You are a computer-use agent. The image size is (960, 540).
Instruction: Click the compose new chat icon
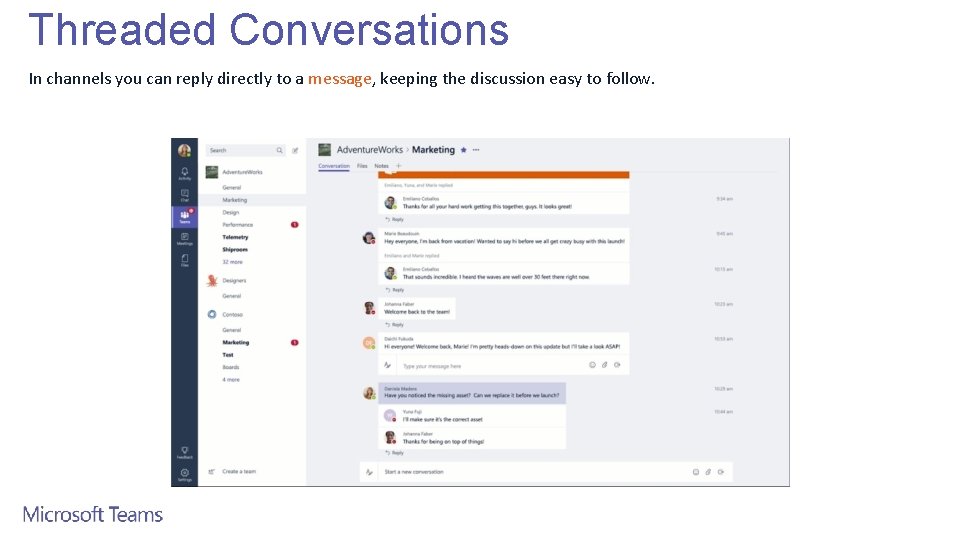coord(295,150)
